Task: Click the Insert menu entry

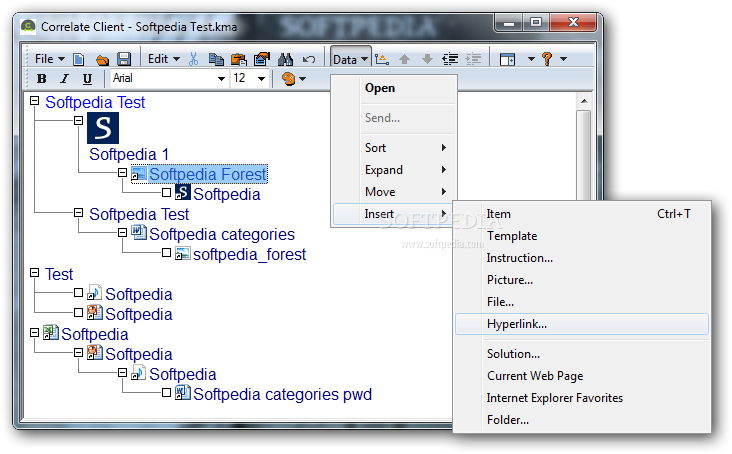Action: (x=393, y=214)
